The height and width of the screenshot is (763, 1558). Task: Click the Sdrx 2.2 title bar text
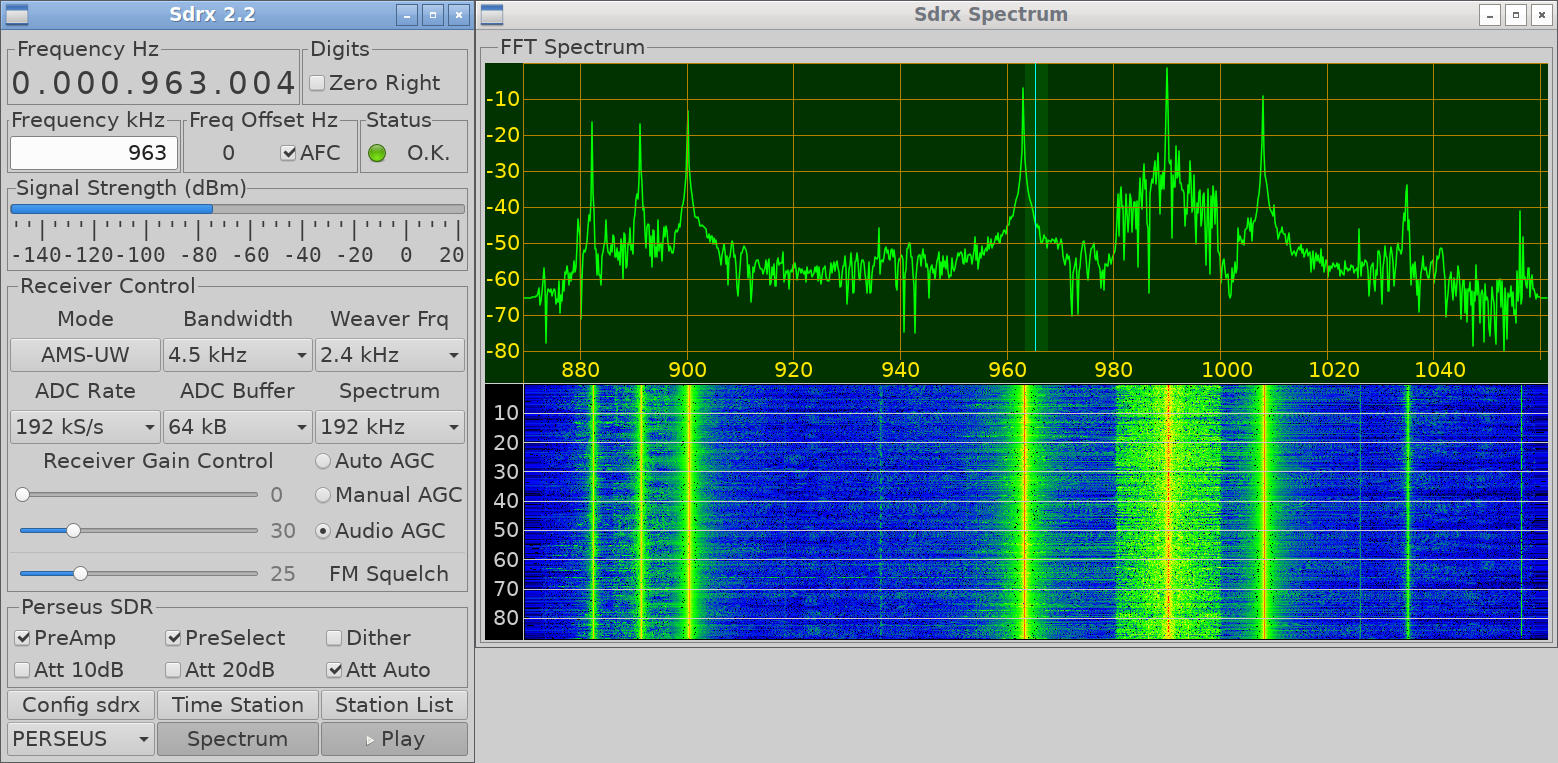(x=212, y=14)
